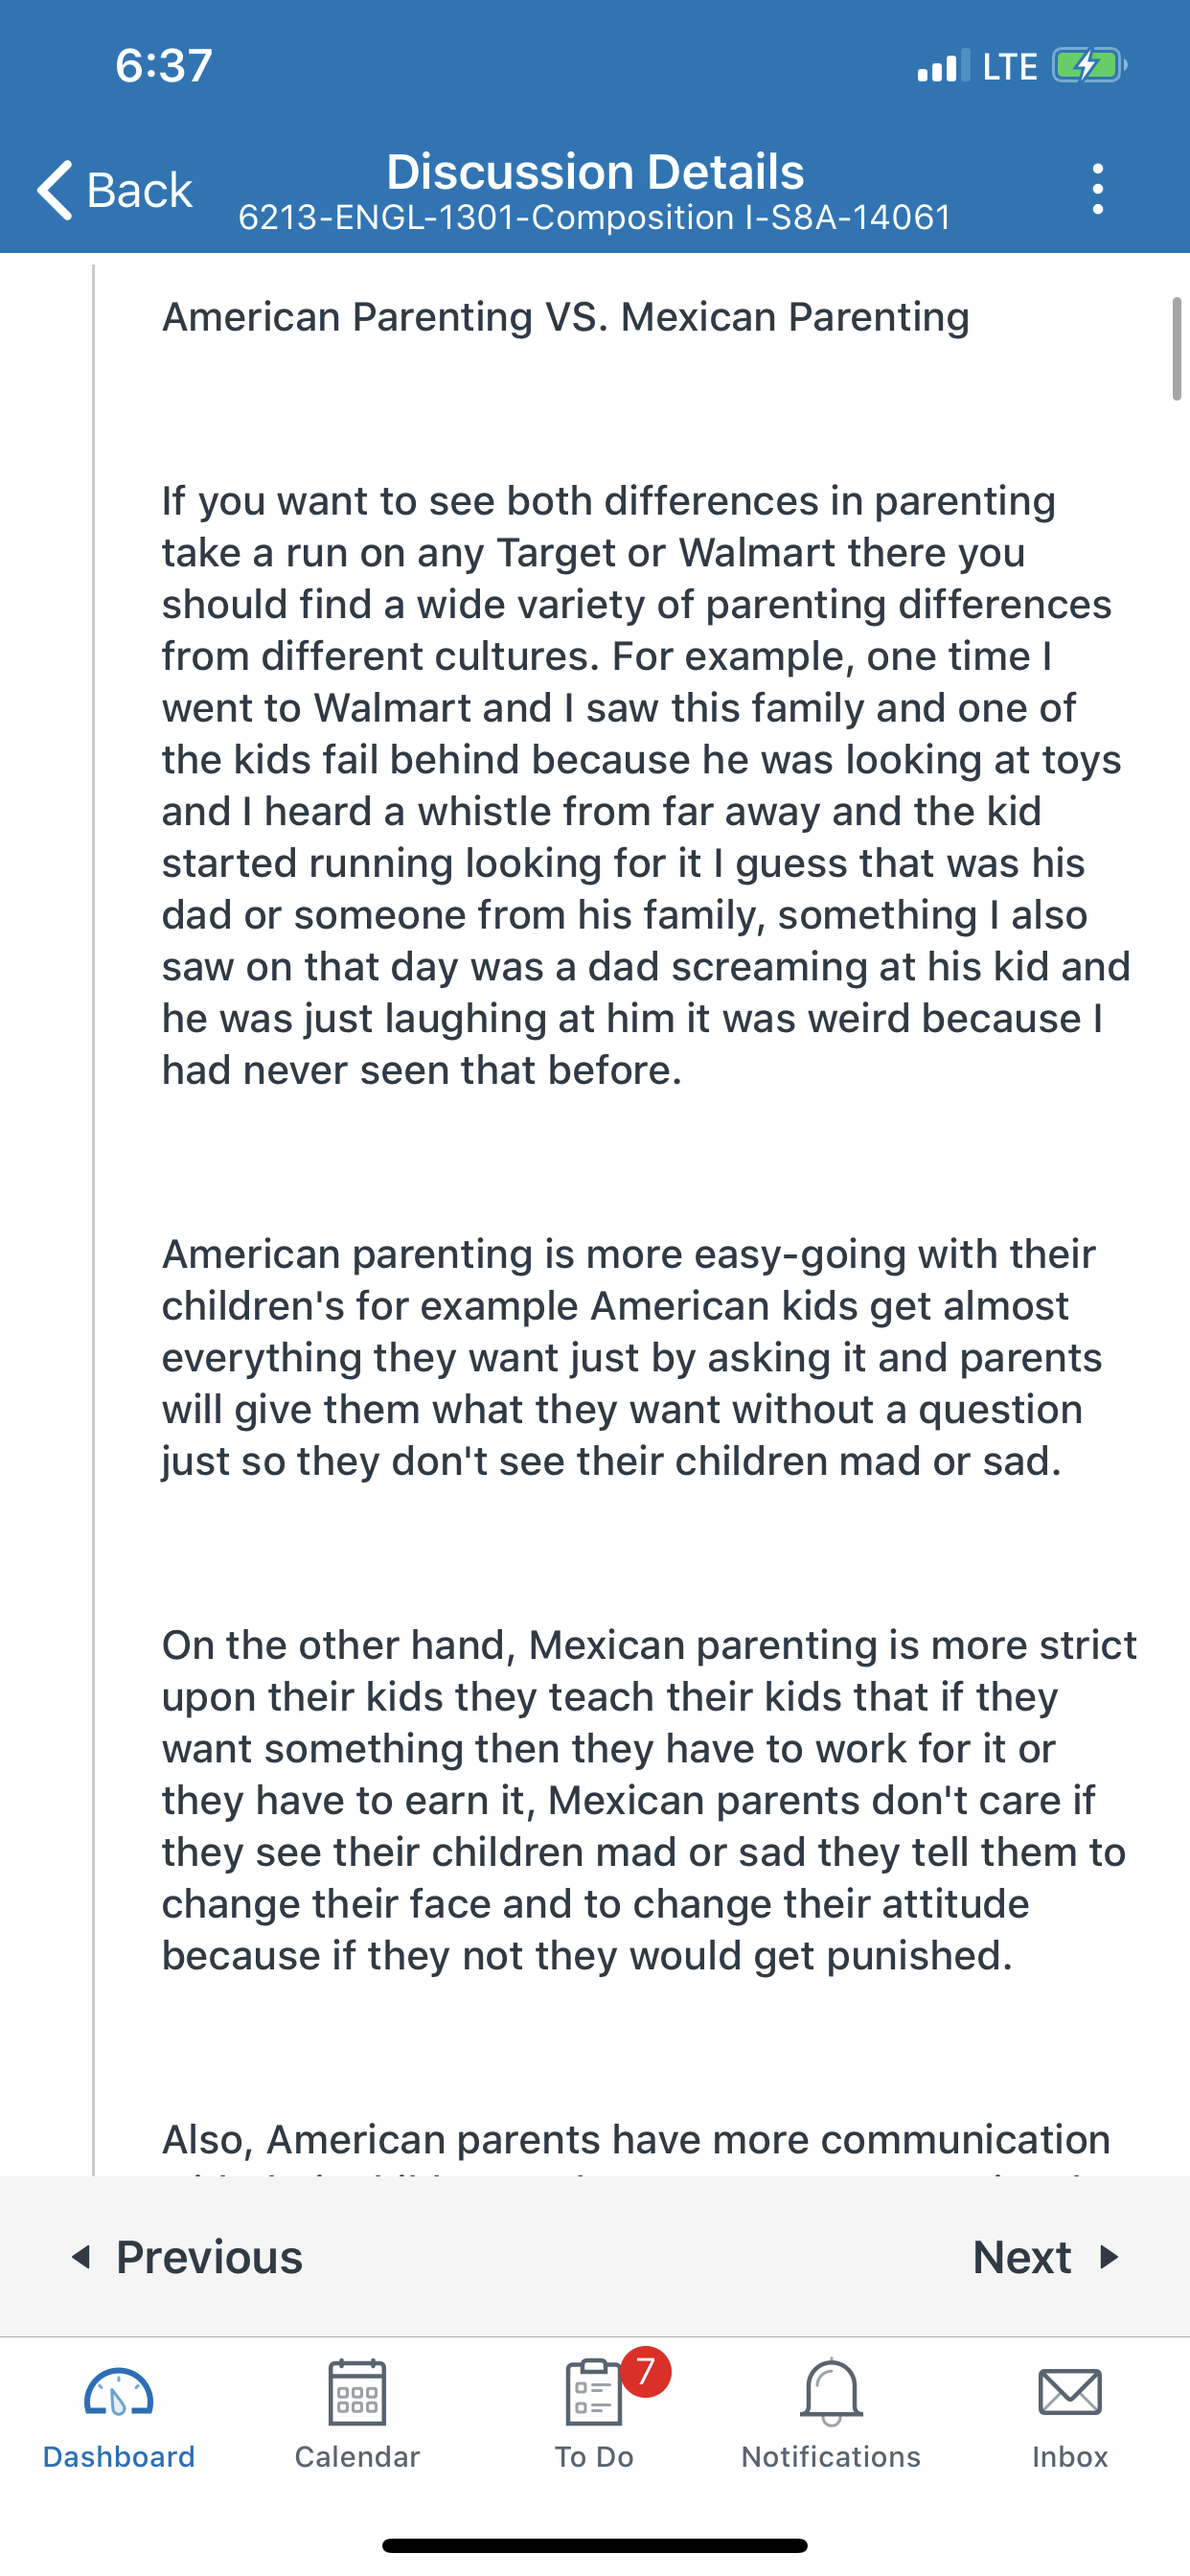The image size is (1190, 2576).
Task: Go to the Next discussion entry
Action: pyautogui.click(x=1046, y=2257)
